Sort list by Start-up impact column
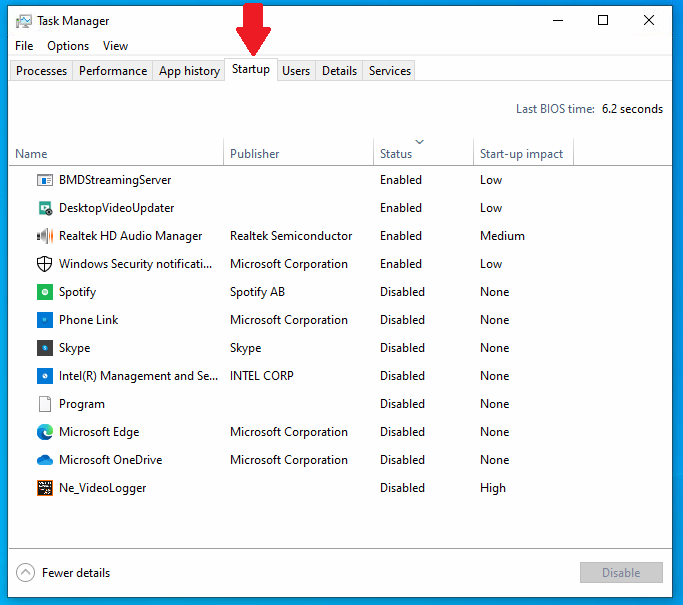 [x=521, y=154]
